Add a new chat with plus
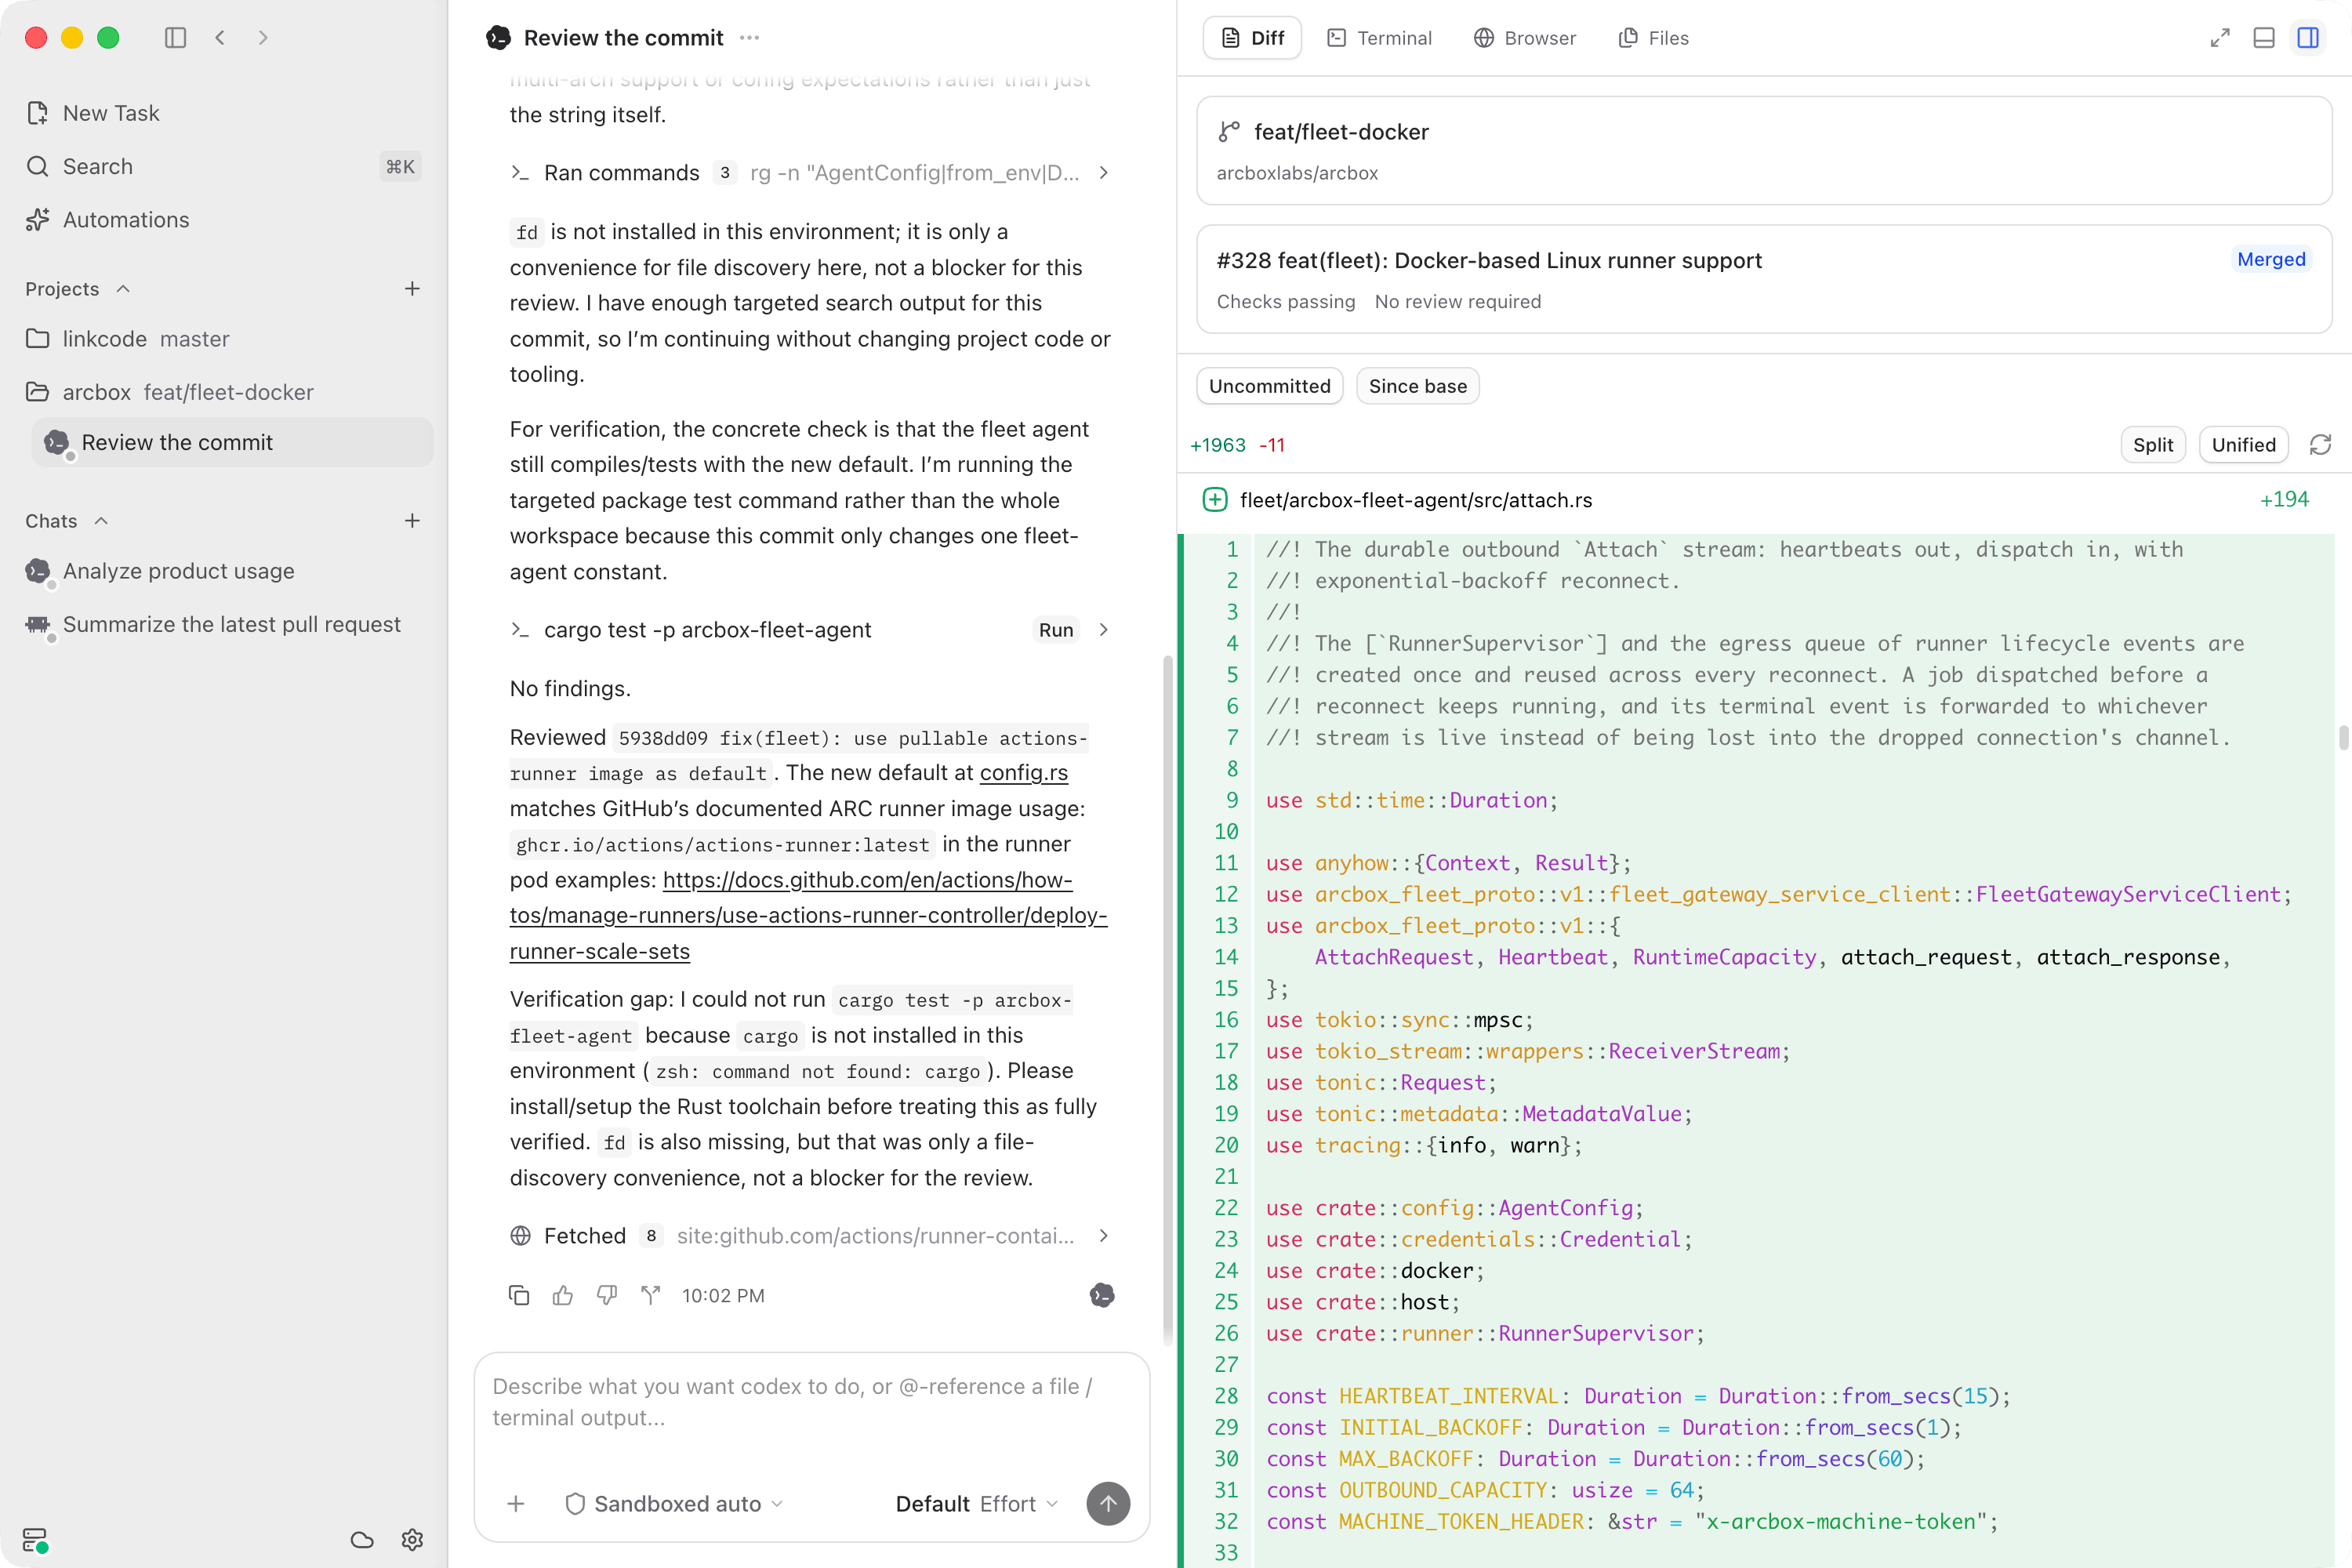2352x1568 pixels. (412, 521)
